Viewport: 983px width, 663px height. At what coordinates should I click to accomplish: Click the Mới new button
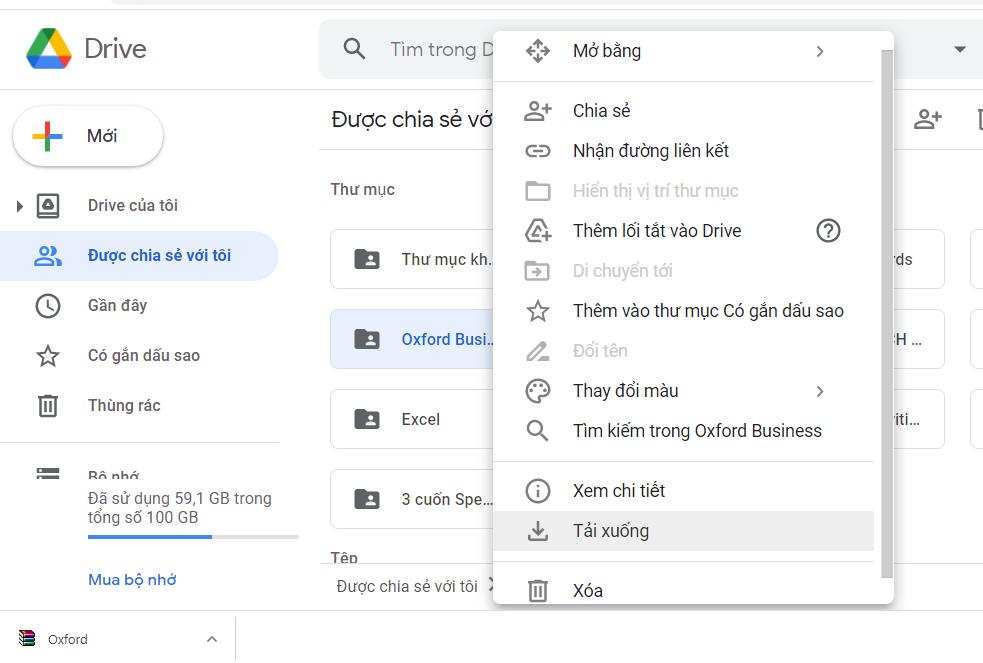point(88,136)
